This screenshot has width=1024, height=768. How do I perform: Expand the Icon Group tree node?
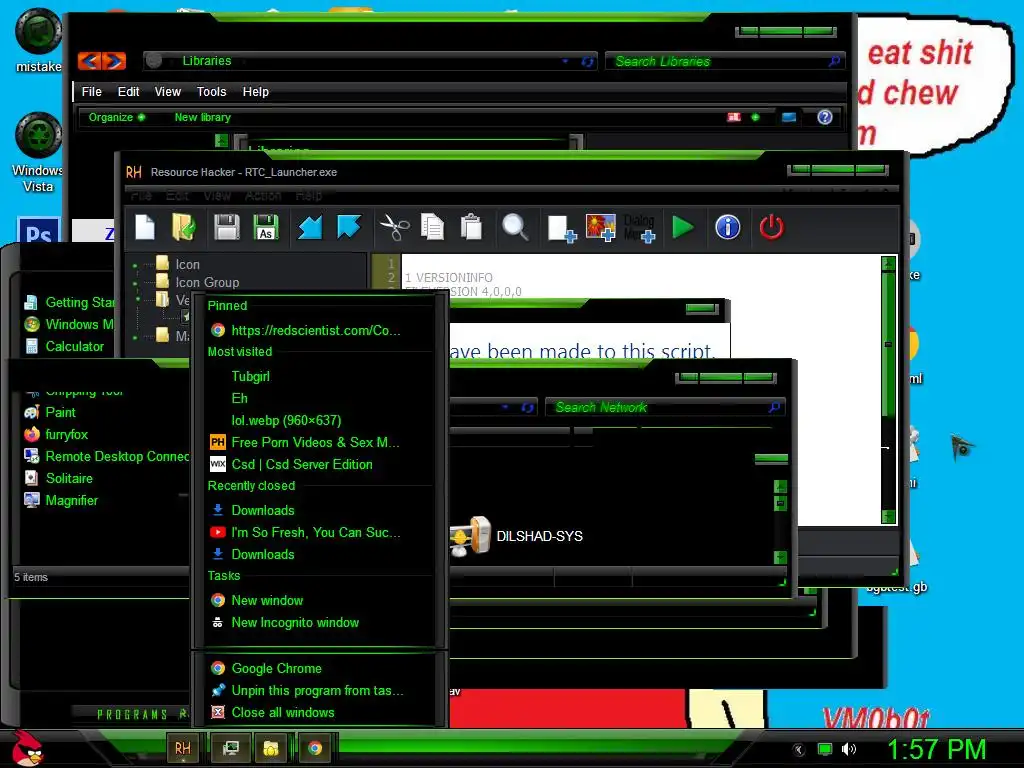click(135, 283)
